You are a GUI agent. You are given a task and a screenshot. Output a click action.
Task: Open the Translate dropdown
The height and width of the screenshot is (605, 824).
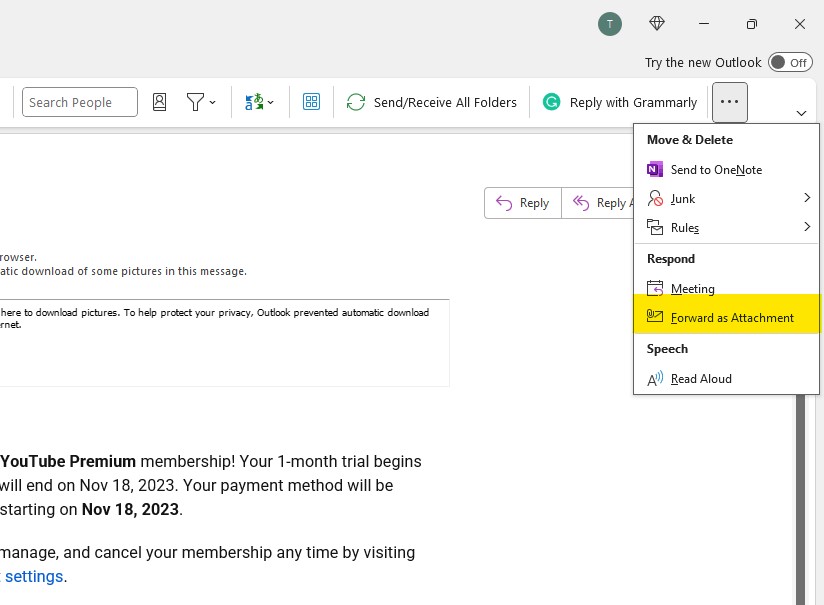259,102
